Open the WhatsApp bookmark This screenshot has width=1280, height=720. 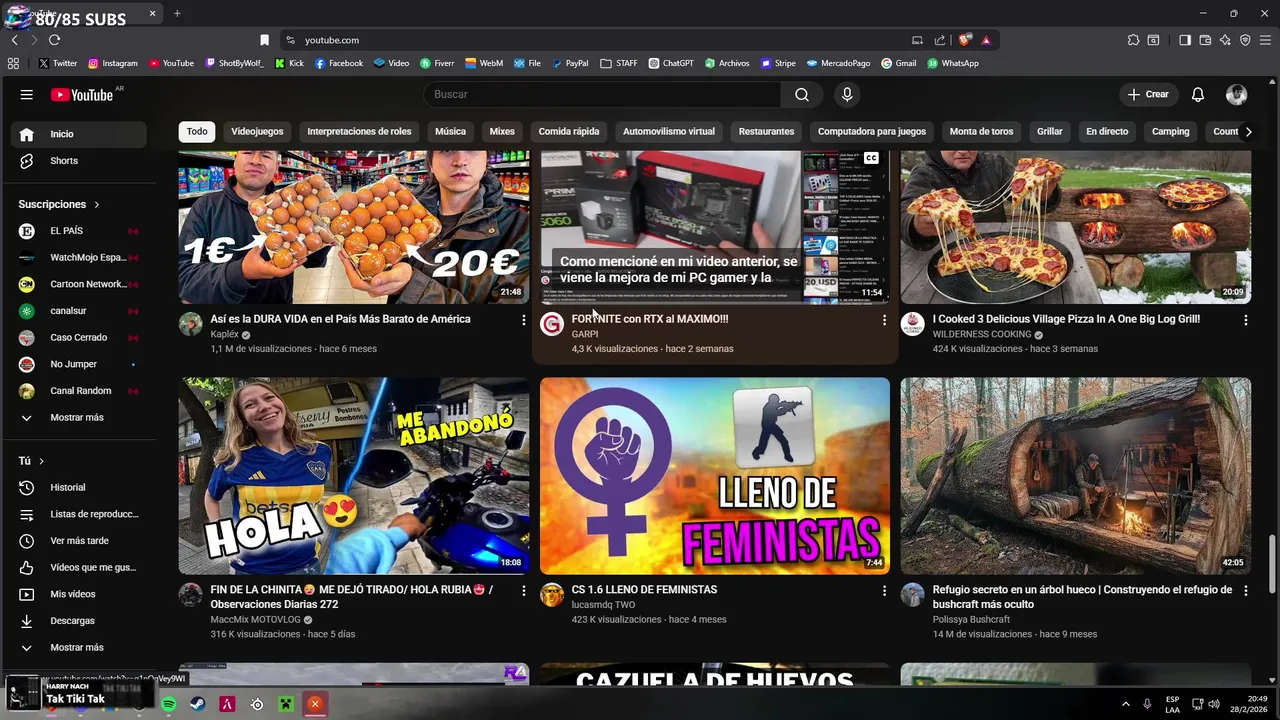click(952, 63)
